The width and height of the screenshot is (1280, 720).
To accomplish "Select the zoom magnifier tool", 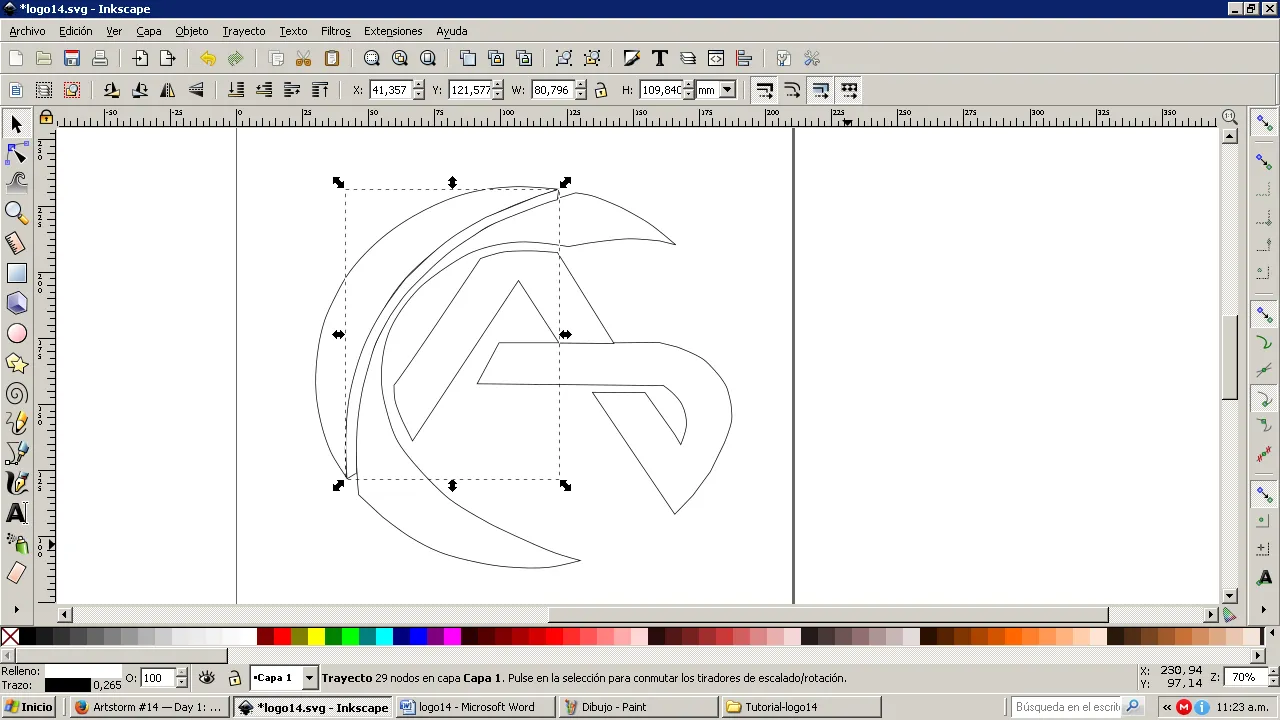I will 17,213.
